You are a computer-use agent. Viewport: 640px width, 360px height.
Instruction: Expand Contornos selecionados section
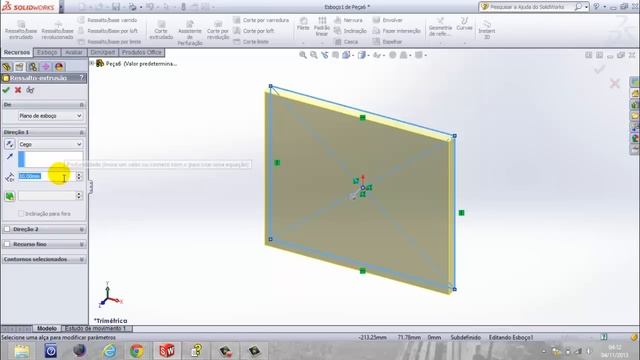(81, 259)
